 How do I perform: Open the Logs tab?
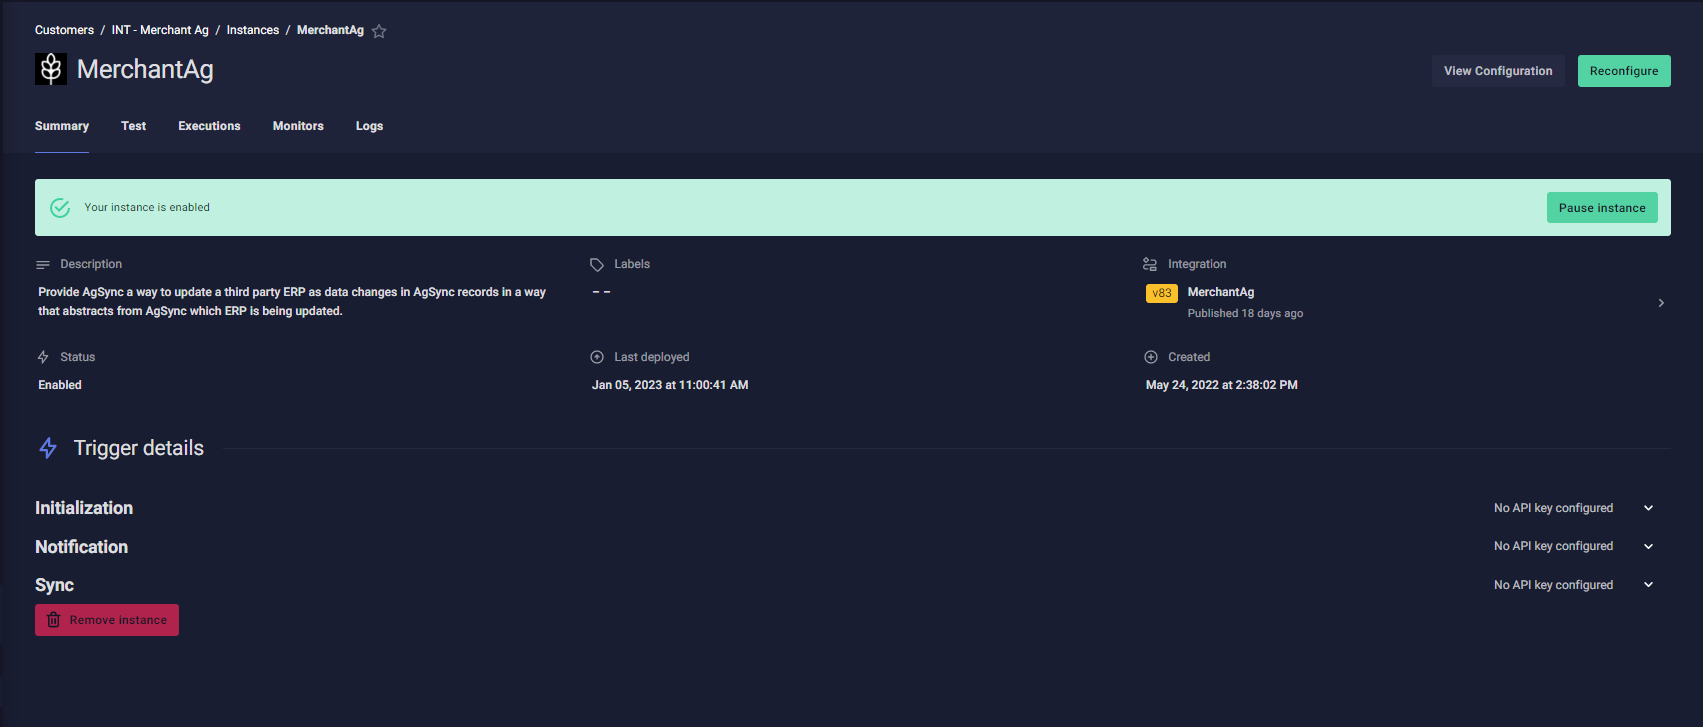369,126
